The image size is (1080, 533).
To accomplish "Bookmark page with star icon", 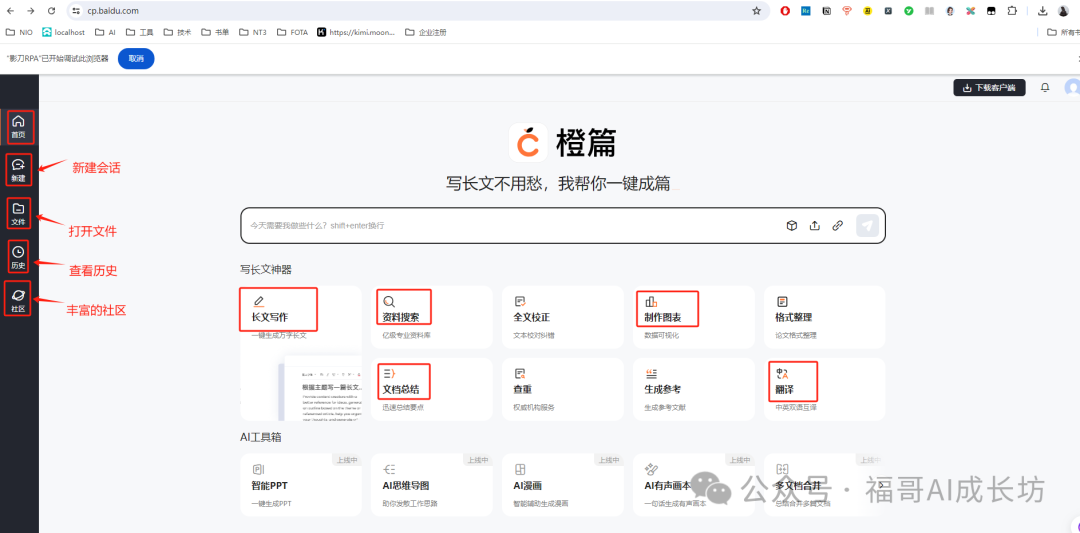I will pyautogui.click(x=756, y=11).
